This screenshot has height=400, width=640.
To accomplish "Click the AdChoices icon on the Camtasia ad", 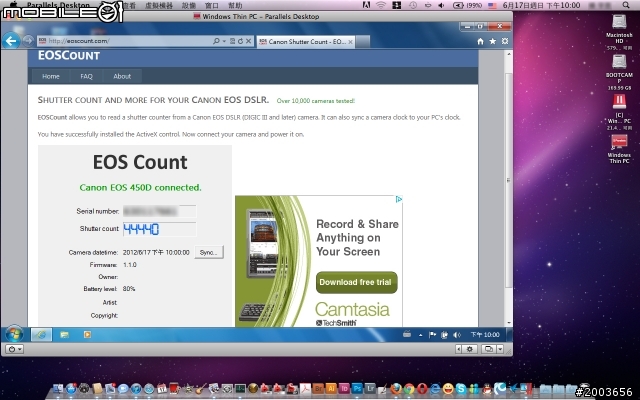I will click(399, 199).
